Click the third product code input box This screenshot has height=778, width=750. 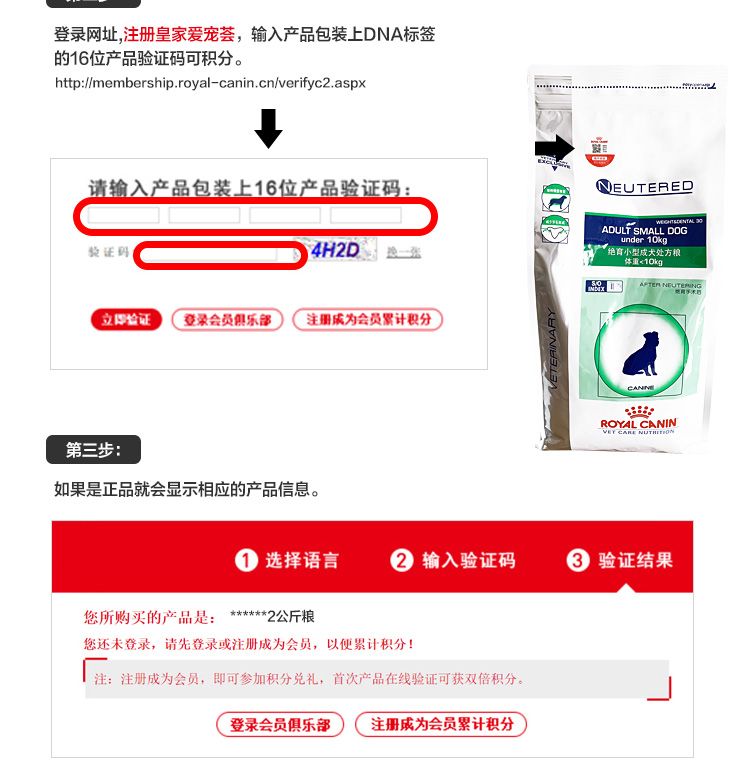click(285, 215)
